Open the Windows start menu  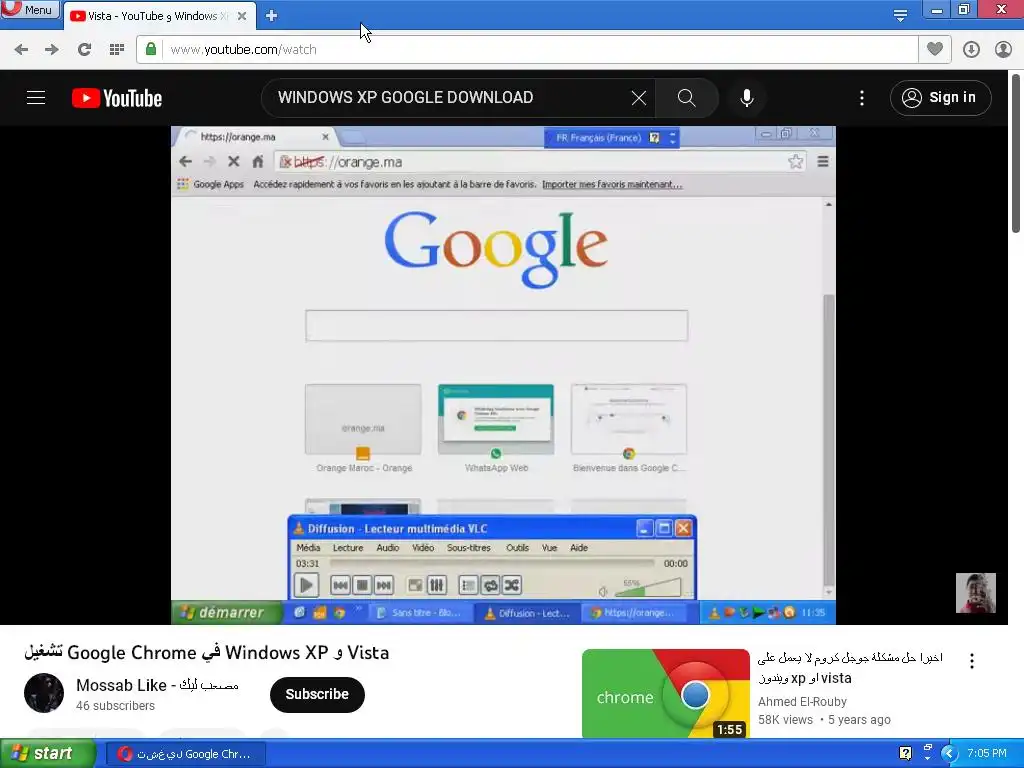(x=47, y=754)
